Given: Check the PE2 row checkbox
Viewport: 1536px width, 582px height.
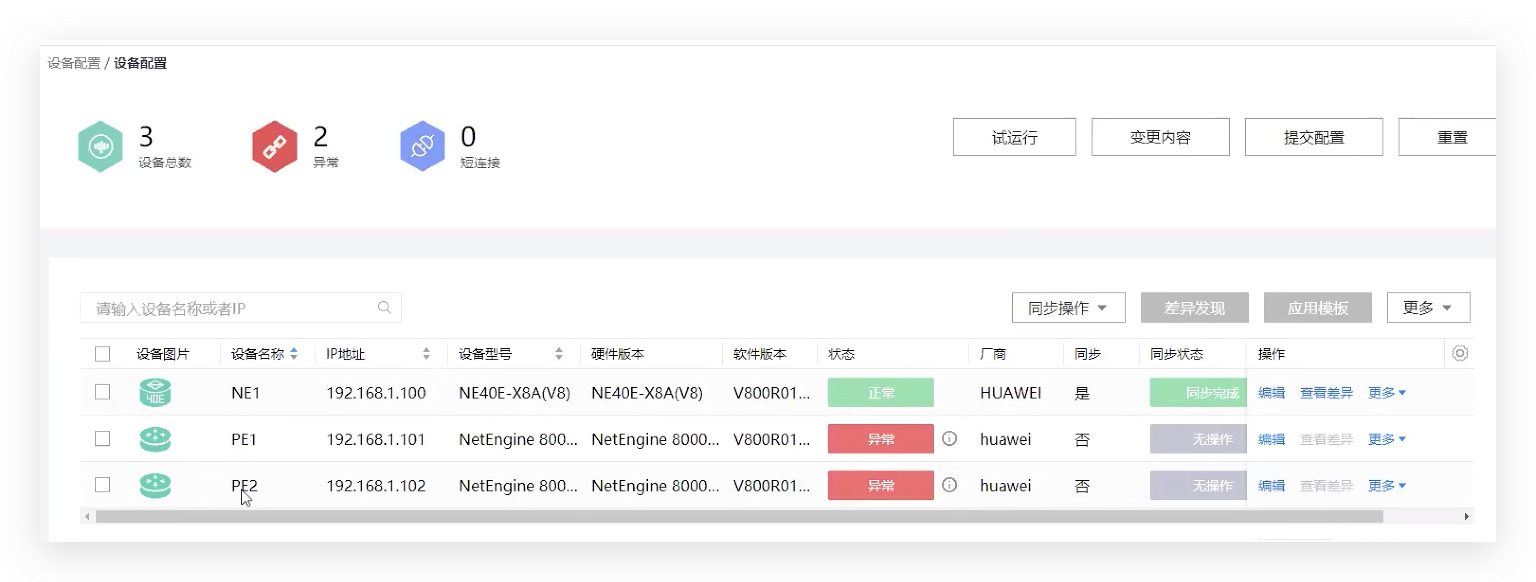Looking at the screenshot, I should point(102,485).
